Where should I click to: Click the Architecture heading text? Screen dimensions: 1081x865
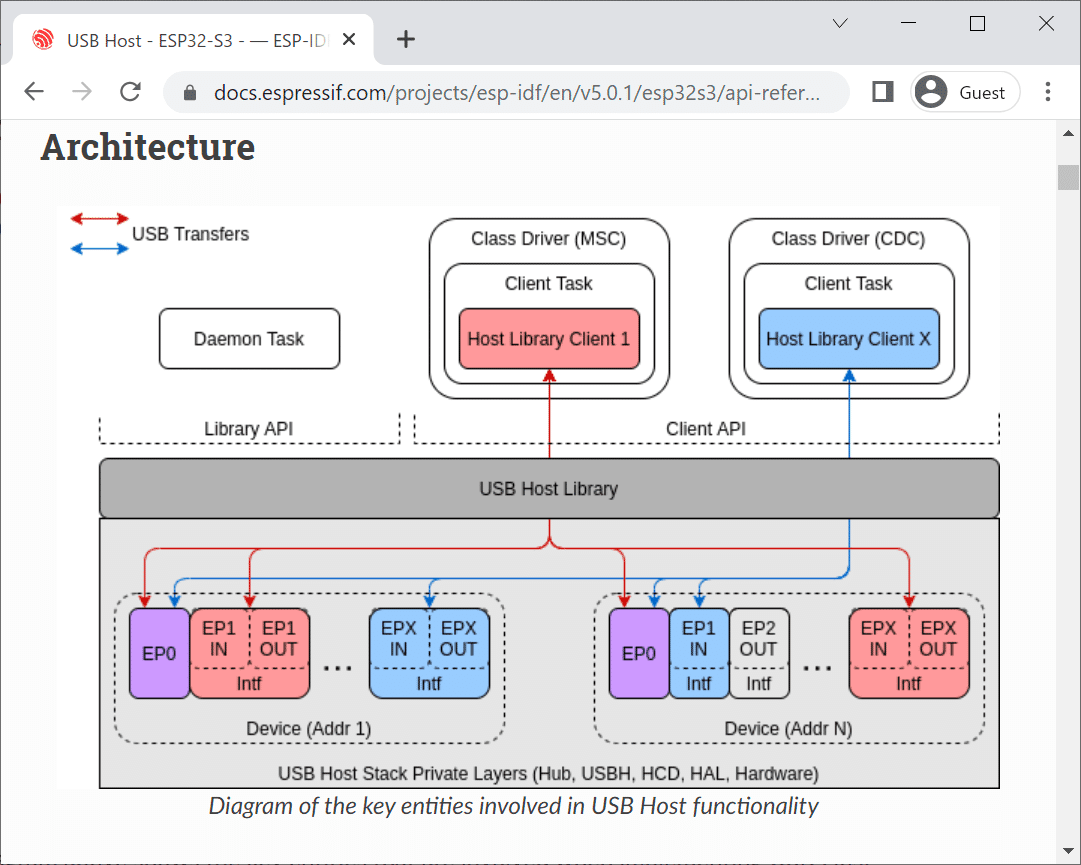pyautogui.click(x=147, y=147)
